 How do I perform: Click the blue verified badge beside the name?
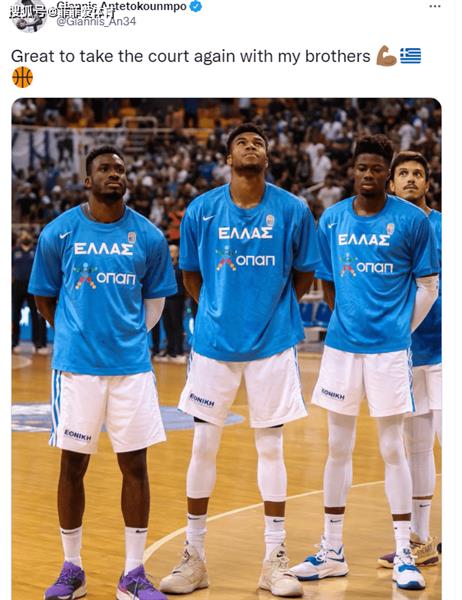(196, 6)
